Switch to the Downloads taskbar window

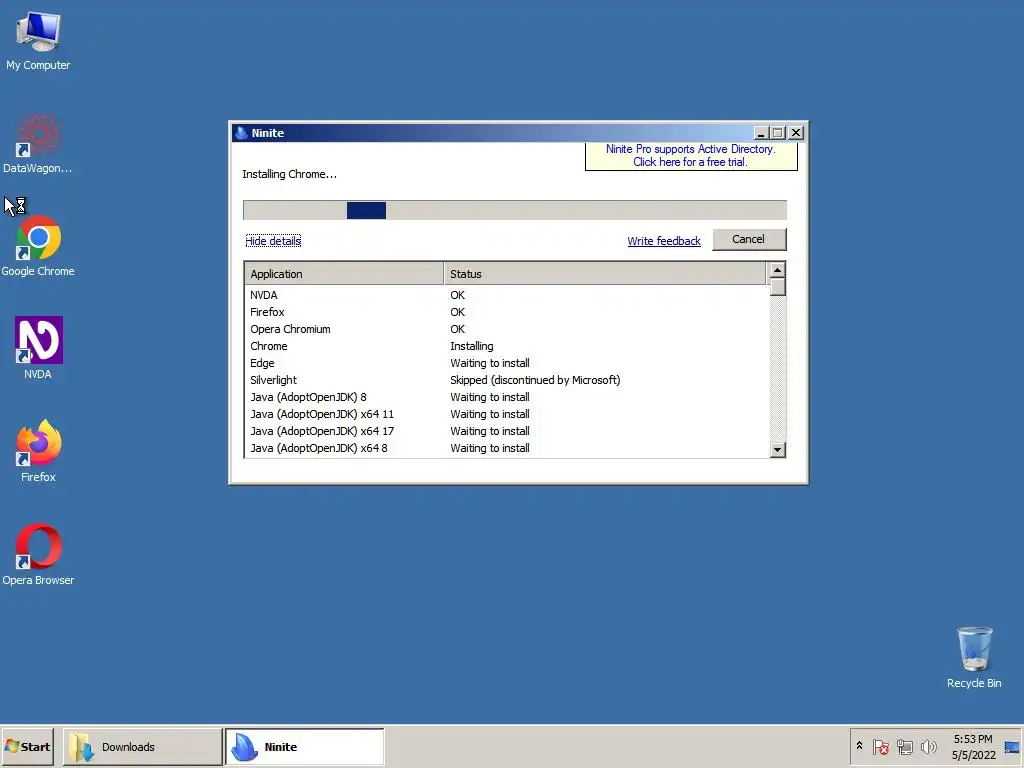point(142,746)
